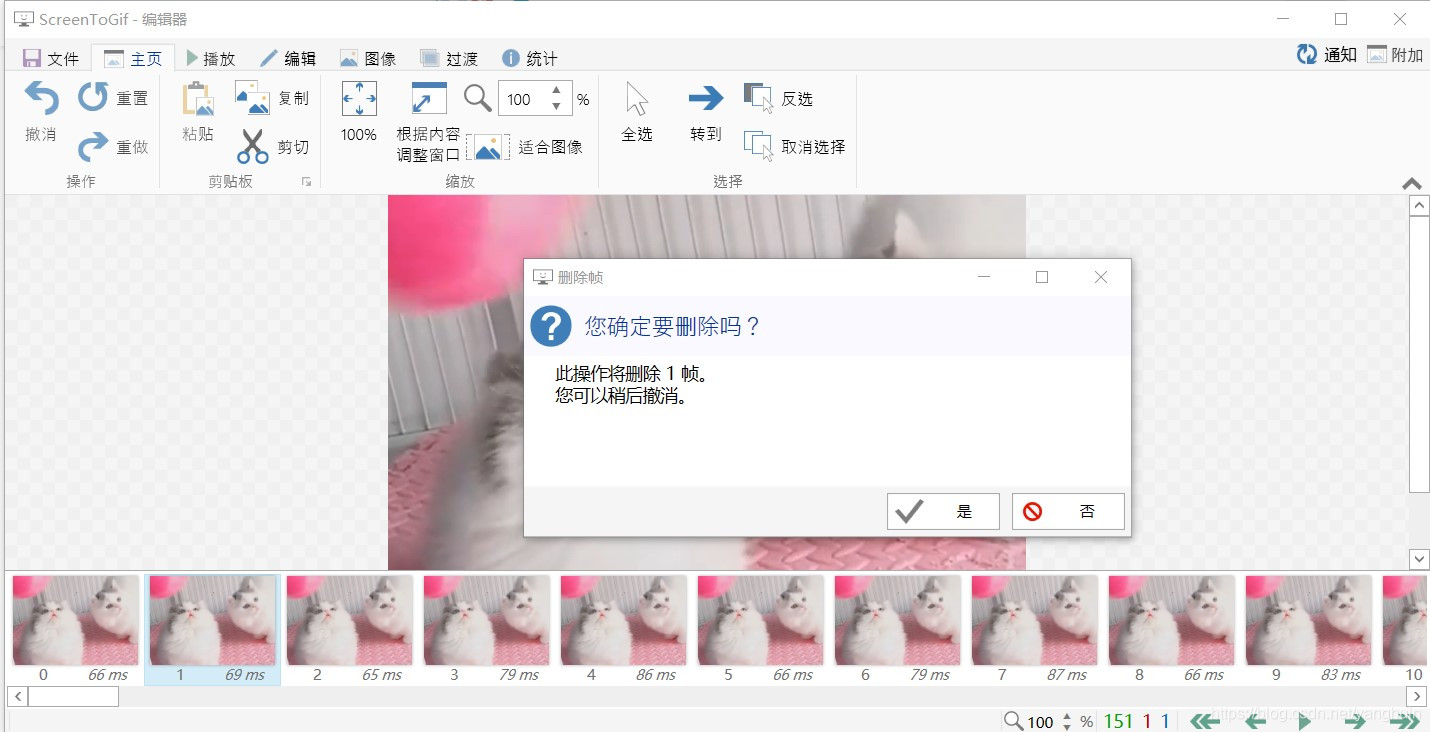Select frame 7 thumbnail
Screen dimensions: 1430x732
(x=1035, y=629)
